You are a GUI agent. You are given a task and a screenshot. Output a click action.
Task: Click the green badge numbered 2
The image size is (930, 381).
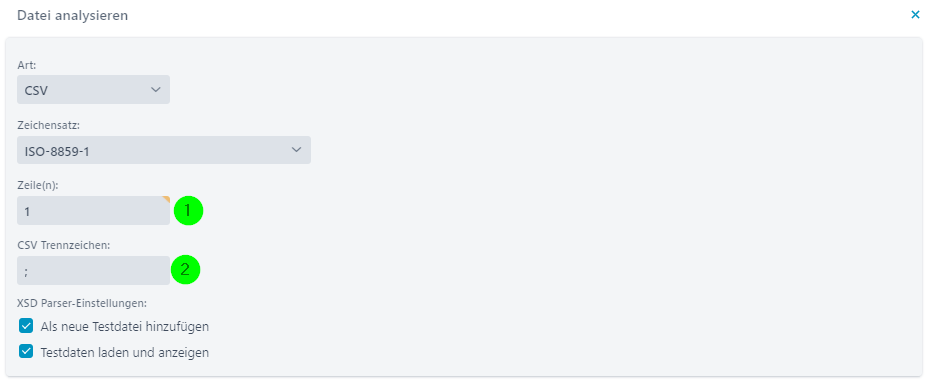pos(186,270)
